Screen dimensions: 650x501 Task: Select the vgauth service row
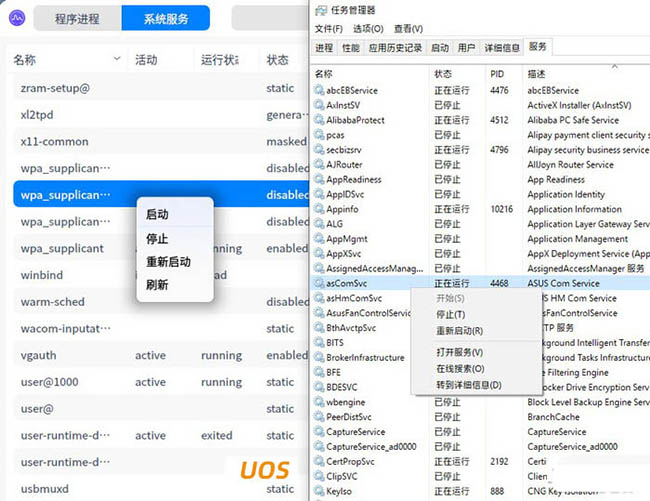[x=161, y=355]
